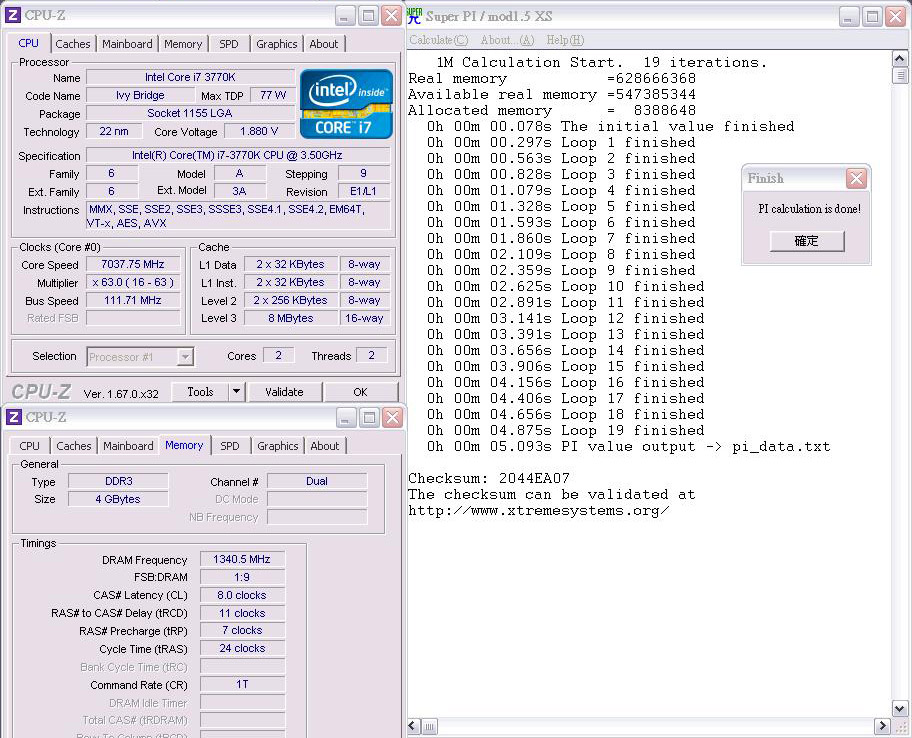Open SPD tab in bottom CPU-Z window
The height and width of the screenshot is (738, 912).
(x=230, y=445)
